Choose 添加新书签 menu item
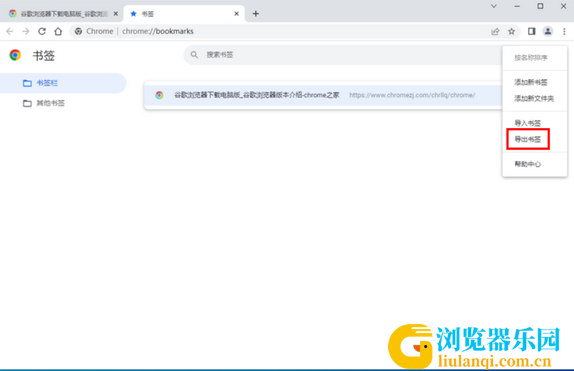574x371 pixels. tap(534, 82)
